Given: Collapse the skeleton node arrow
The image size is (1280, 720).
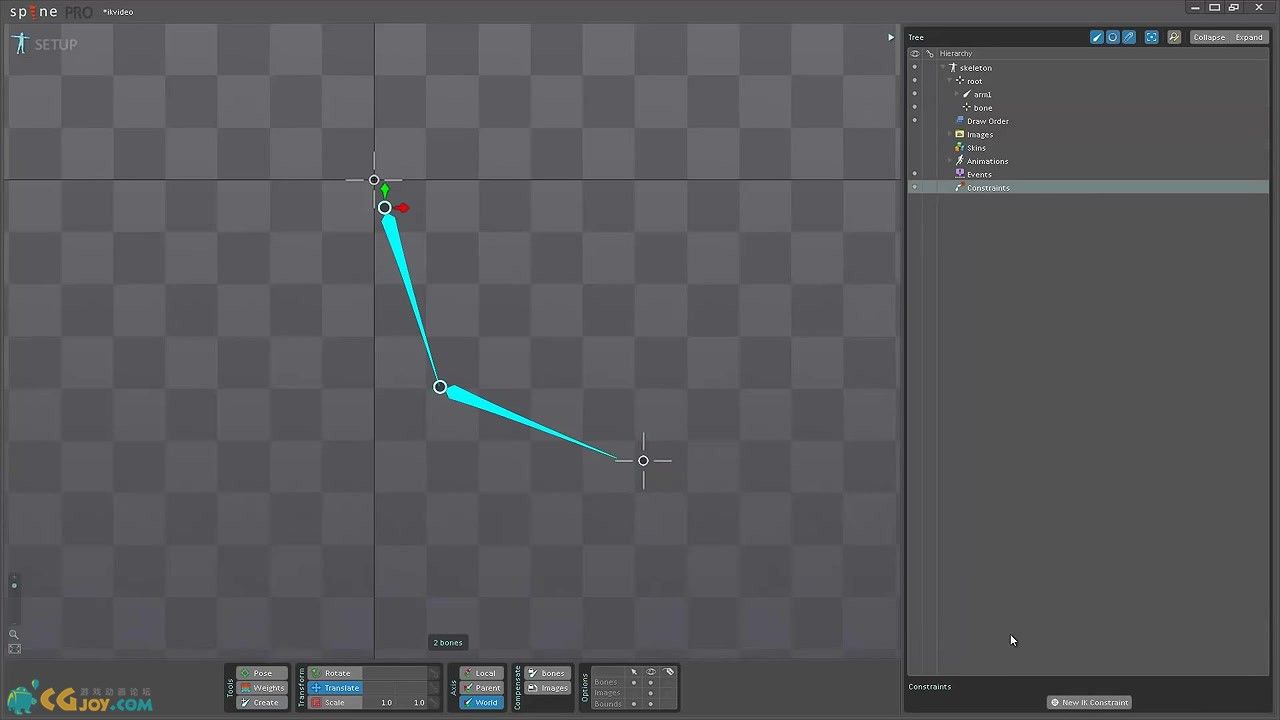Looking at the screenshot, I should click(x=942, y=67).
